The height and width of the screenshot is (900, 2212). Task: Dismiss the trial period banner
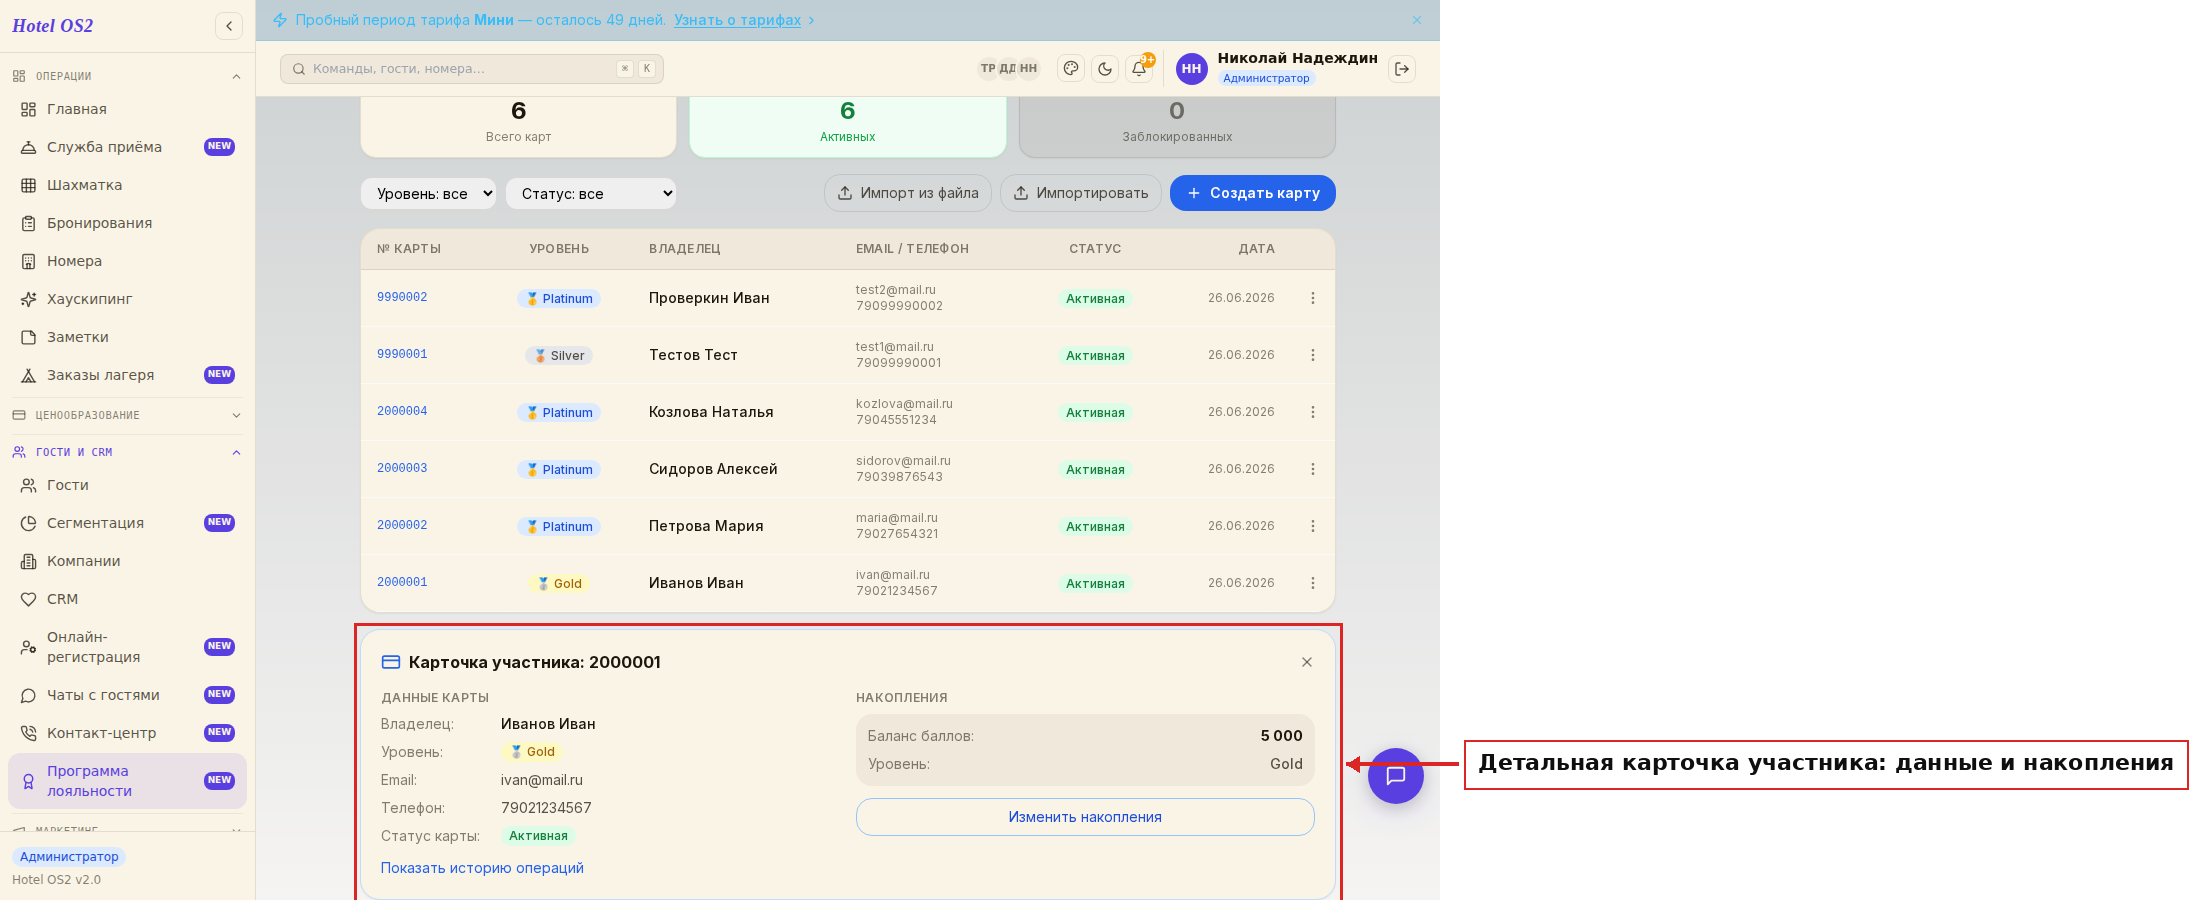1417,20
